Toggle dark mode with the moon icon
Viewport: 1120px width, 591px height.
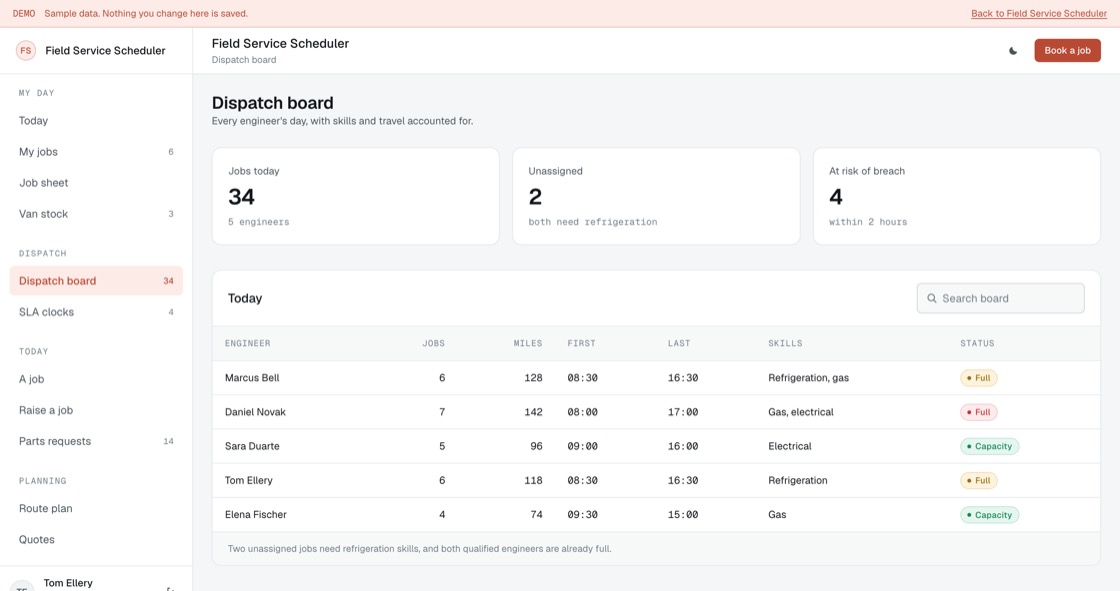pyautogui.click(x=1013, y=51)
